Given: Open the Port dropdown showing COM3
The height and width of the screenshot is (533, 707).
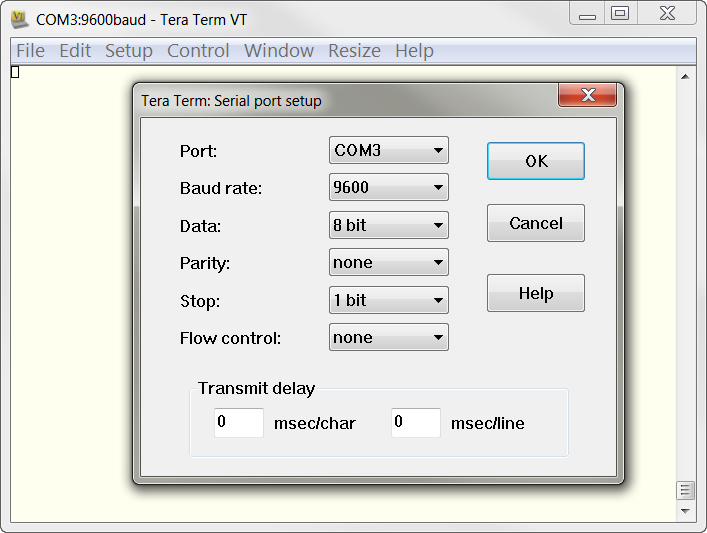Looking at the screenshot, I should click(388, 151).
